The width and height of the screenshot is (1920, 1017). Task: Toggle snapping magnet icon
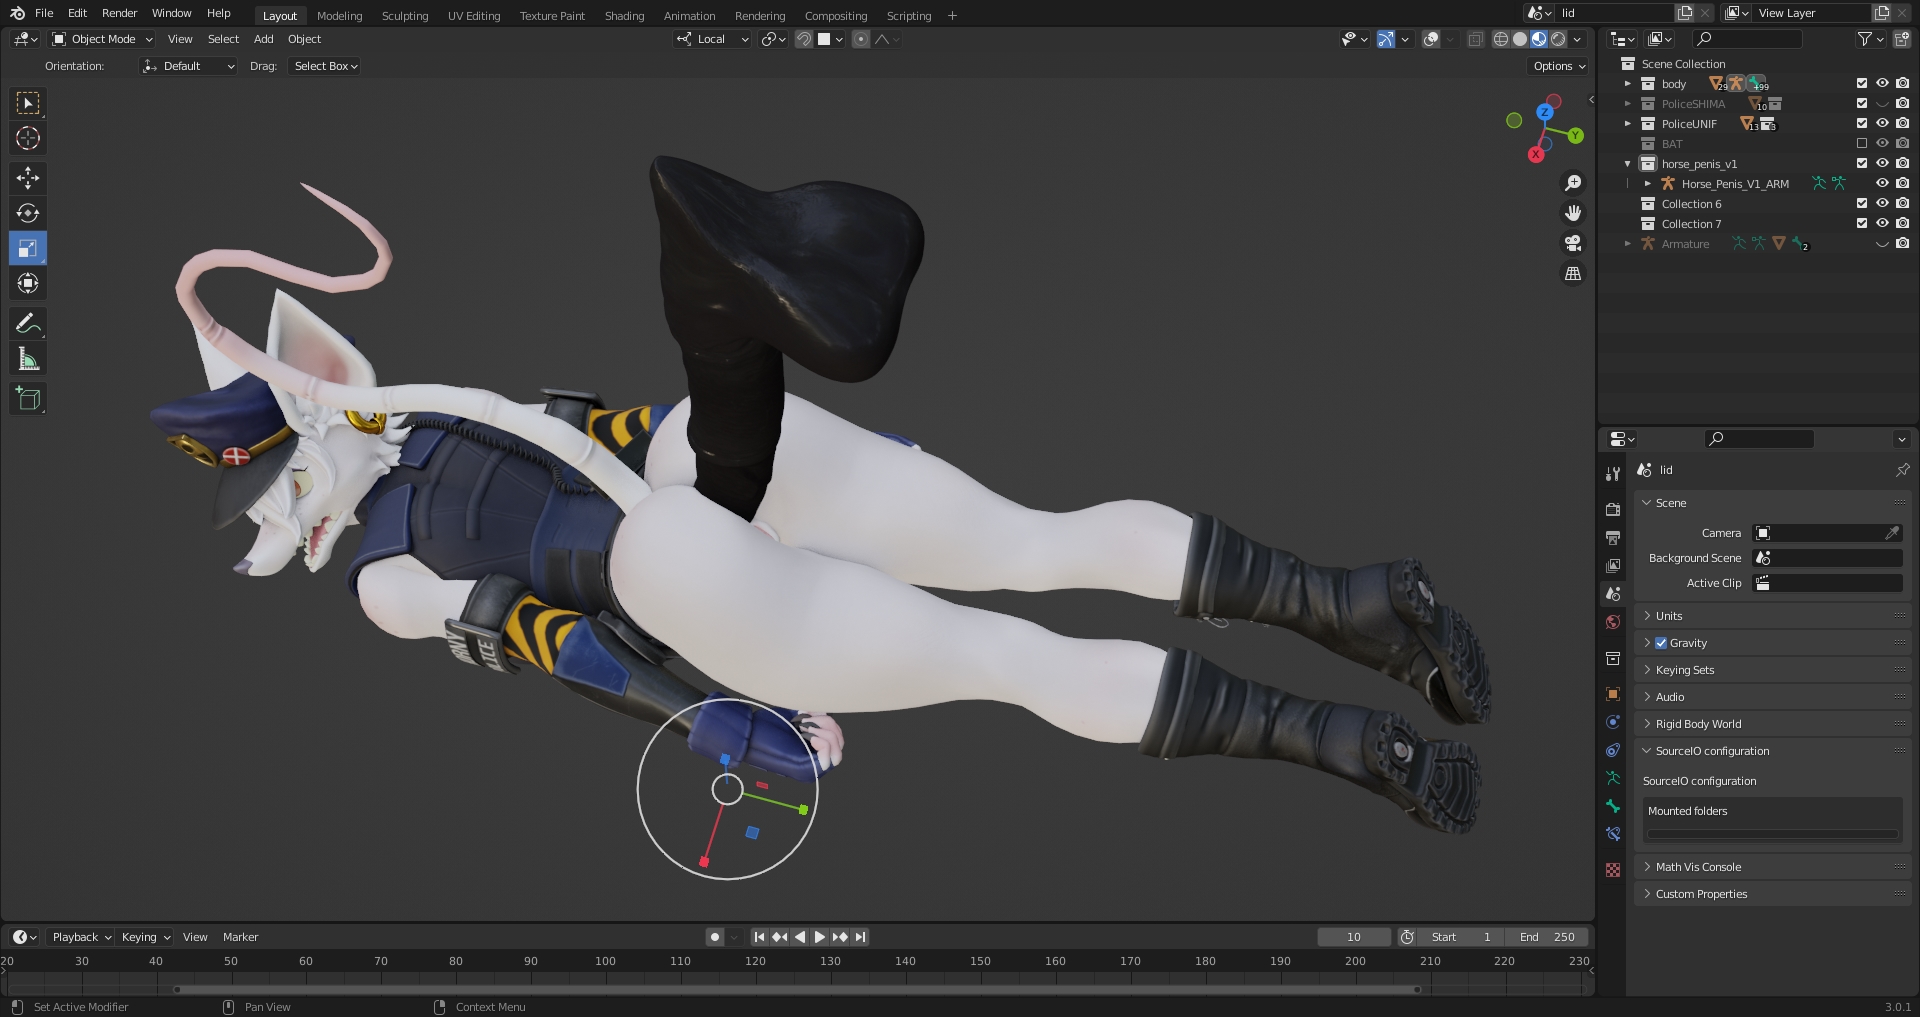(803, 39)
